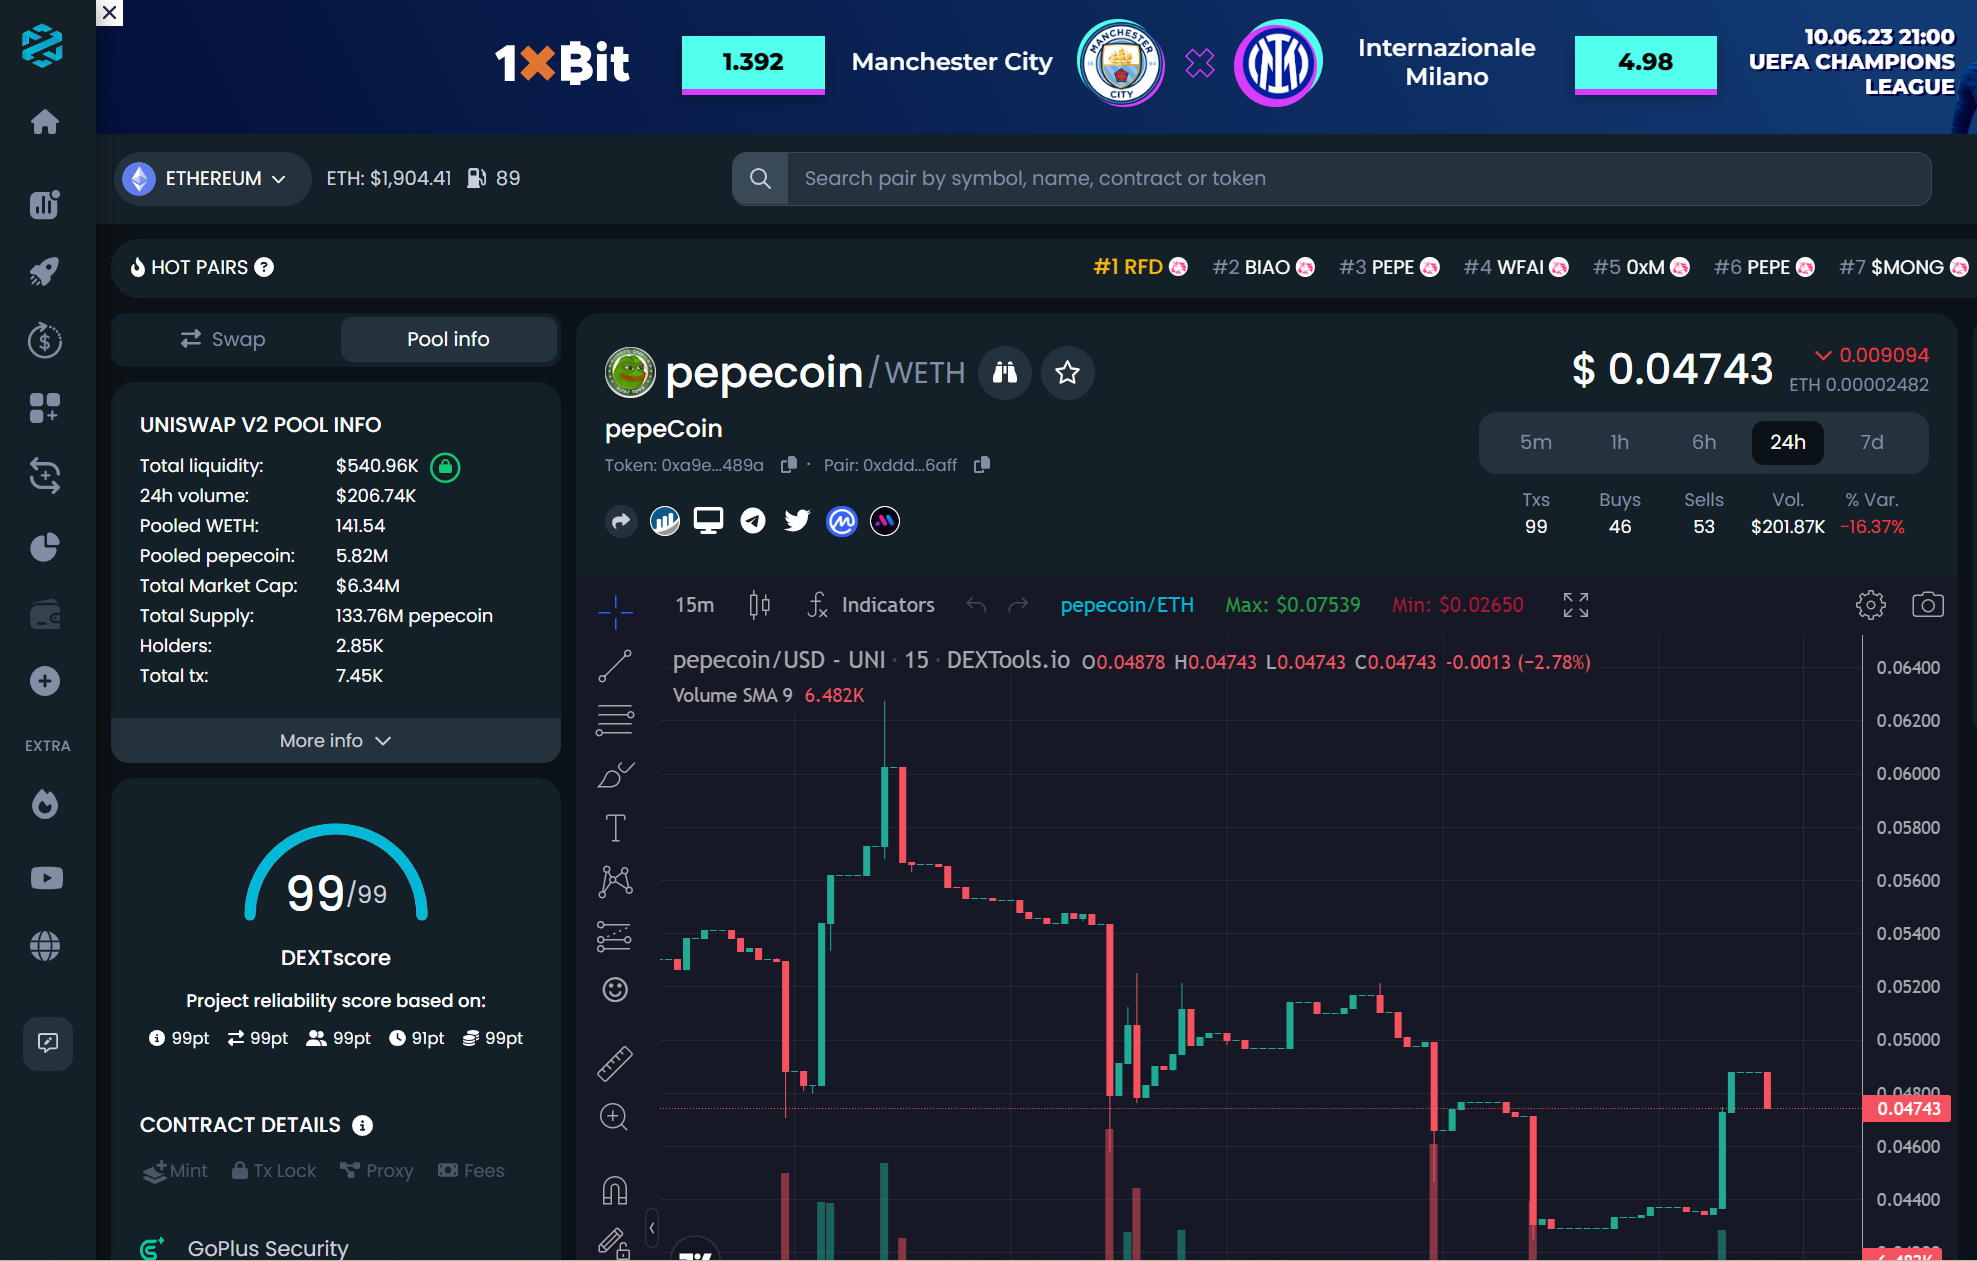1977x1261 pixels.
Task: Open the YouTube play icon in sidebar
Action: click(x=46, y=878)
